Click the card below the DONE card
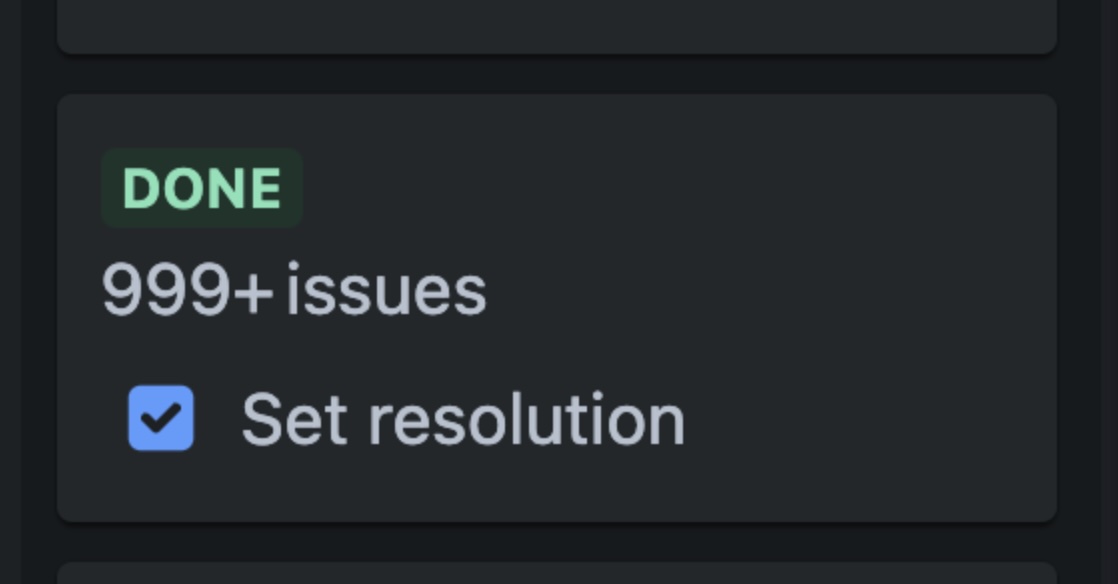1118x584 pixels. (559, 575)
